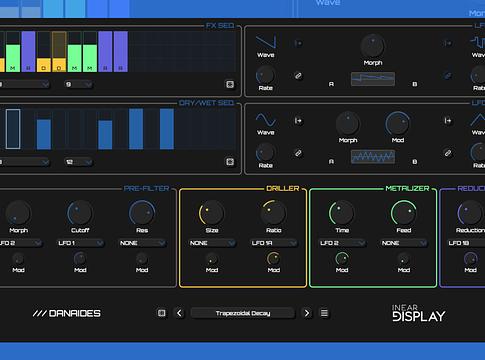
Task: Toggle the link icon next to label B, lower LFO
Action: pos(447,153)
